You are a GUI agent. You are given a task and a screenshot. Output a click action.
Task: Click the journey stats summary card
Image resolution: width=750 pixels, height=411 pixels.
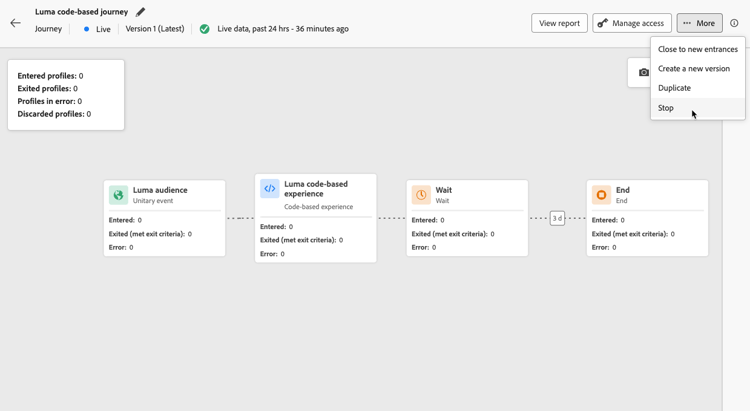(66, 94)
